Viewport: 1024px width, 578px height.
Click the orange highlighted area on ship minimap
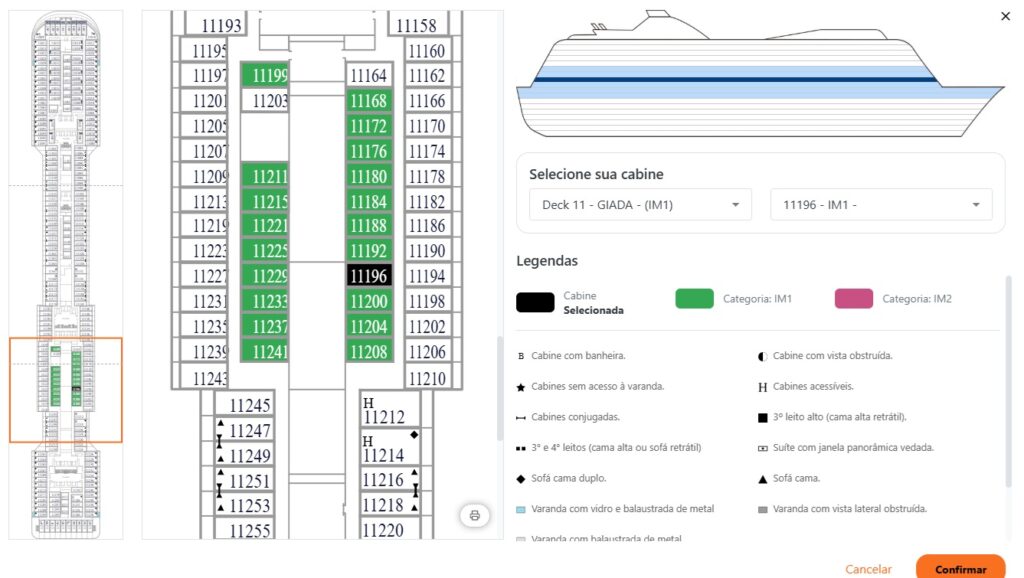[66, 390]
